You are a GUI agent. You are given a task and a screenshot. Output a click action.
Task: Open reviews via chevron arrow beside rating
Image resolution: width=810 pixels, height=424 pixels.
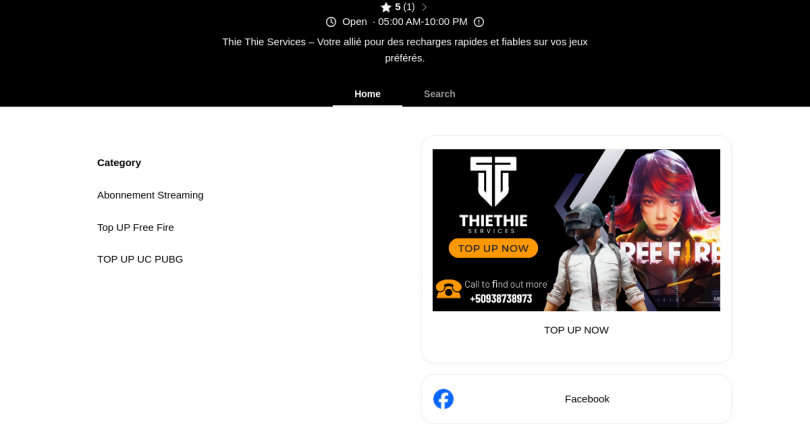tap(425, 7)
